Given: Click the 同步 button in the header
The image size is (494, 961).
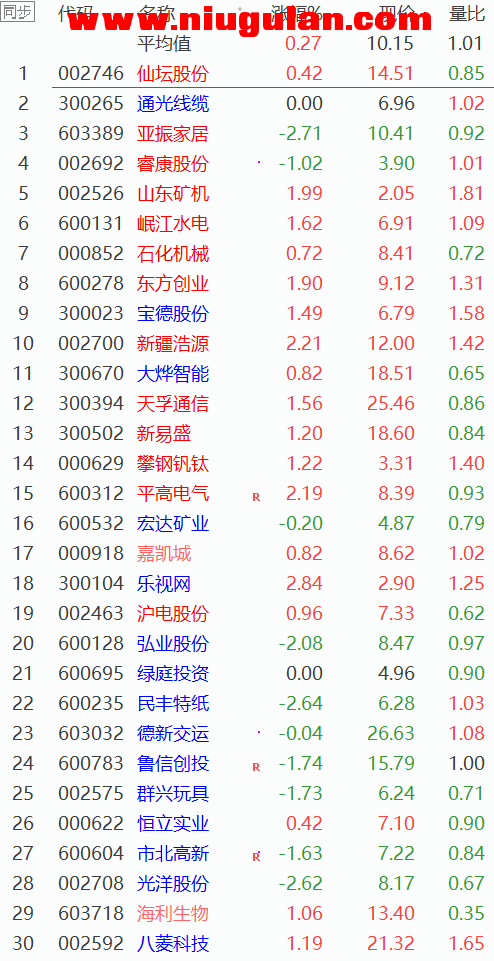Looking at the screenshot, I should [17, 12].
